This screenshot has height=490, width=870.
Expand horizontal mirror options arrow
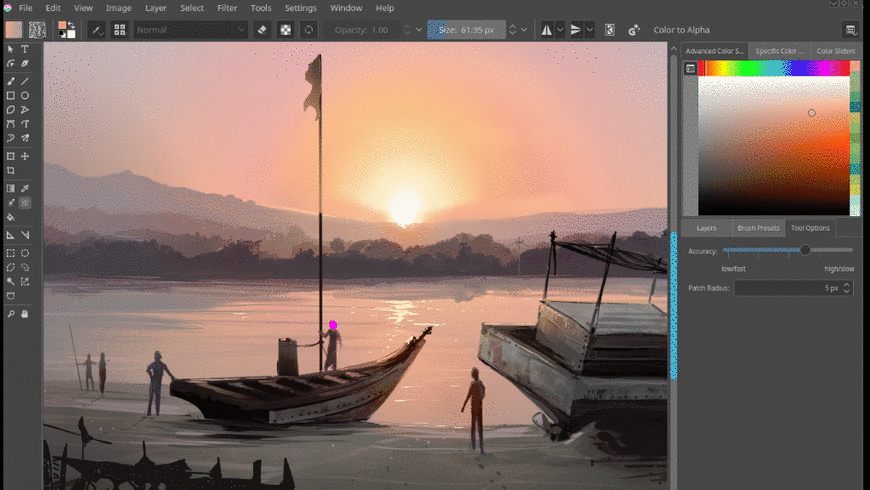pos(560,30)
